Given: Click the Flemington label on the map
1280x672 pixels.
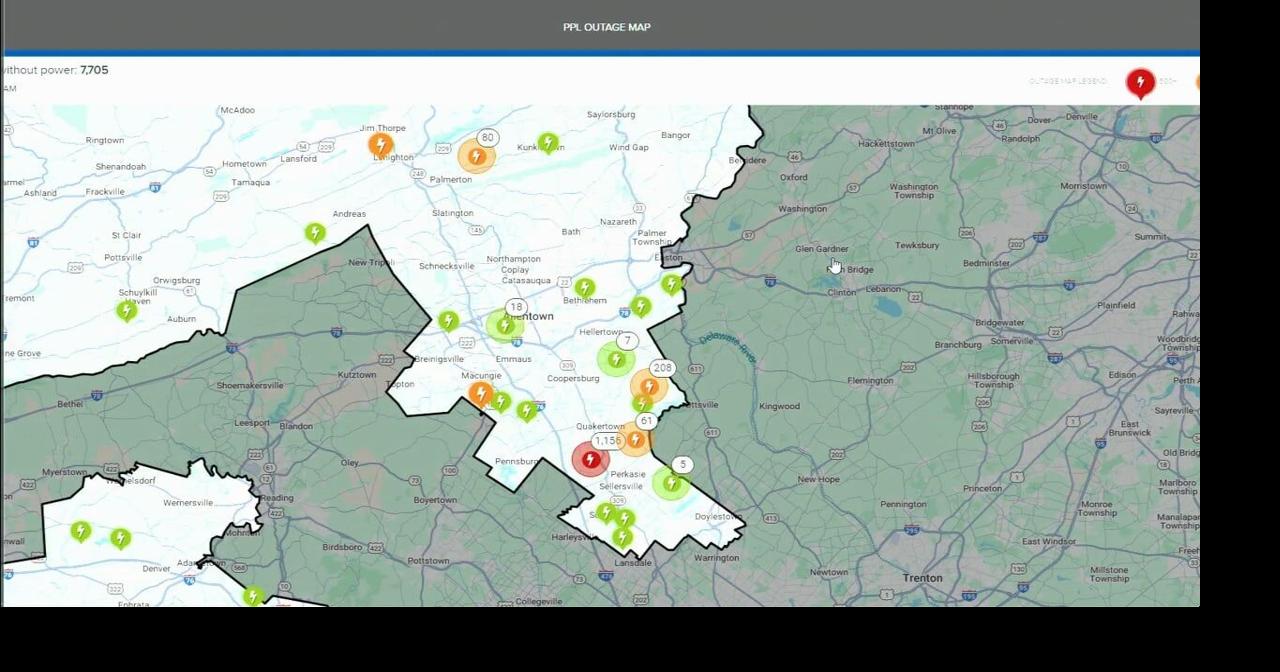Looking at the screenshot, I should [x=870, y=380].
